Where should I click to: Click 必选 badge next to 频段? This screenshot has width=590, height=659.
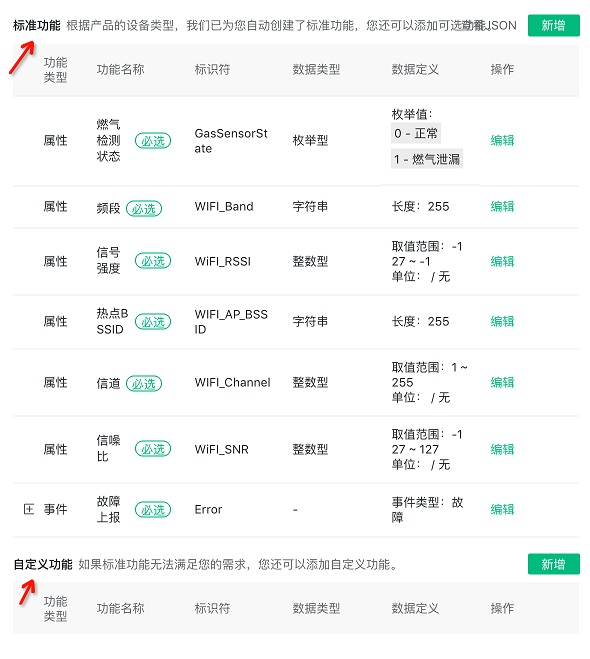[144, 208]
